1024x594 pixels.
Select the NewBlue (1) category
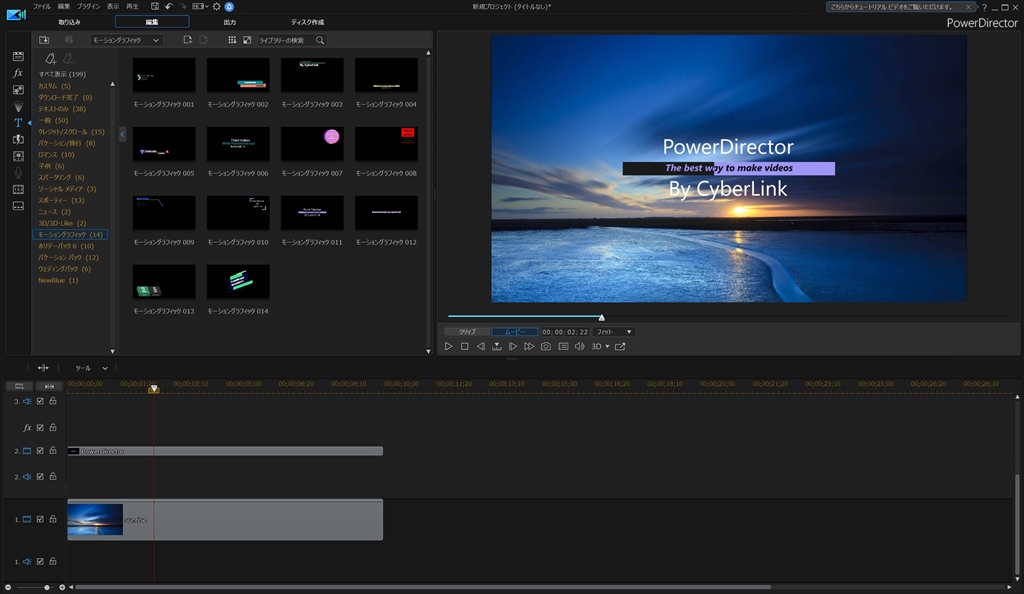pyautogui.click(x=58, y=281)
